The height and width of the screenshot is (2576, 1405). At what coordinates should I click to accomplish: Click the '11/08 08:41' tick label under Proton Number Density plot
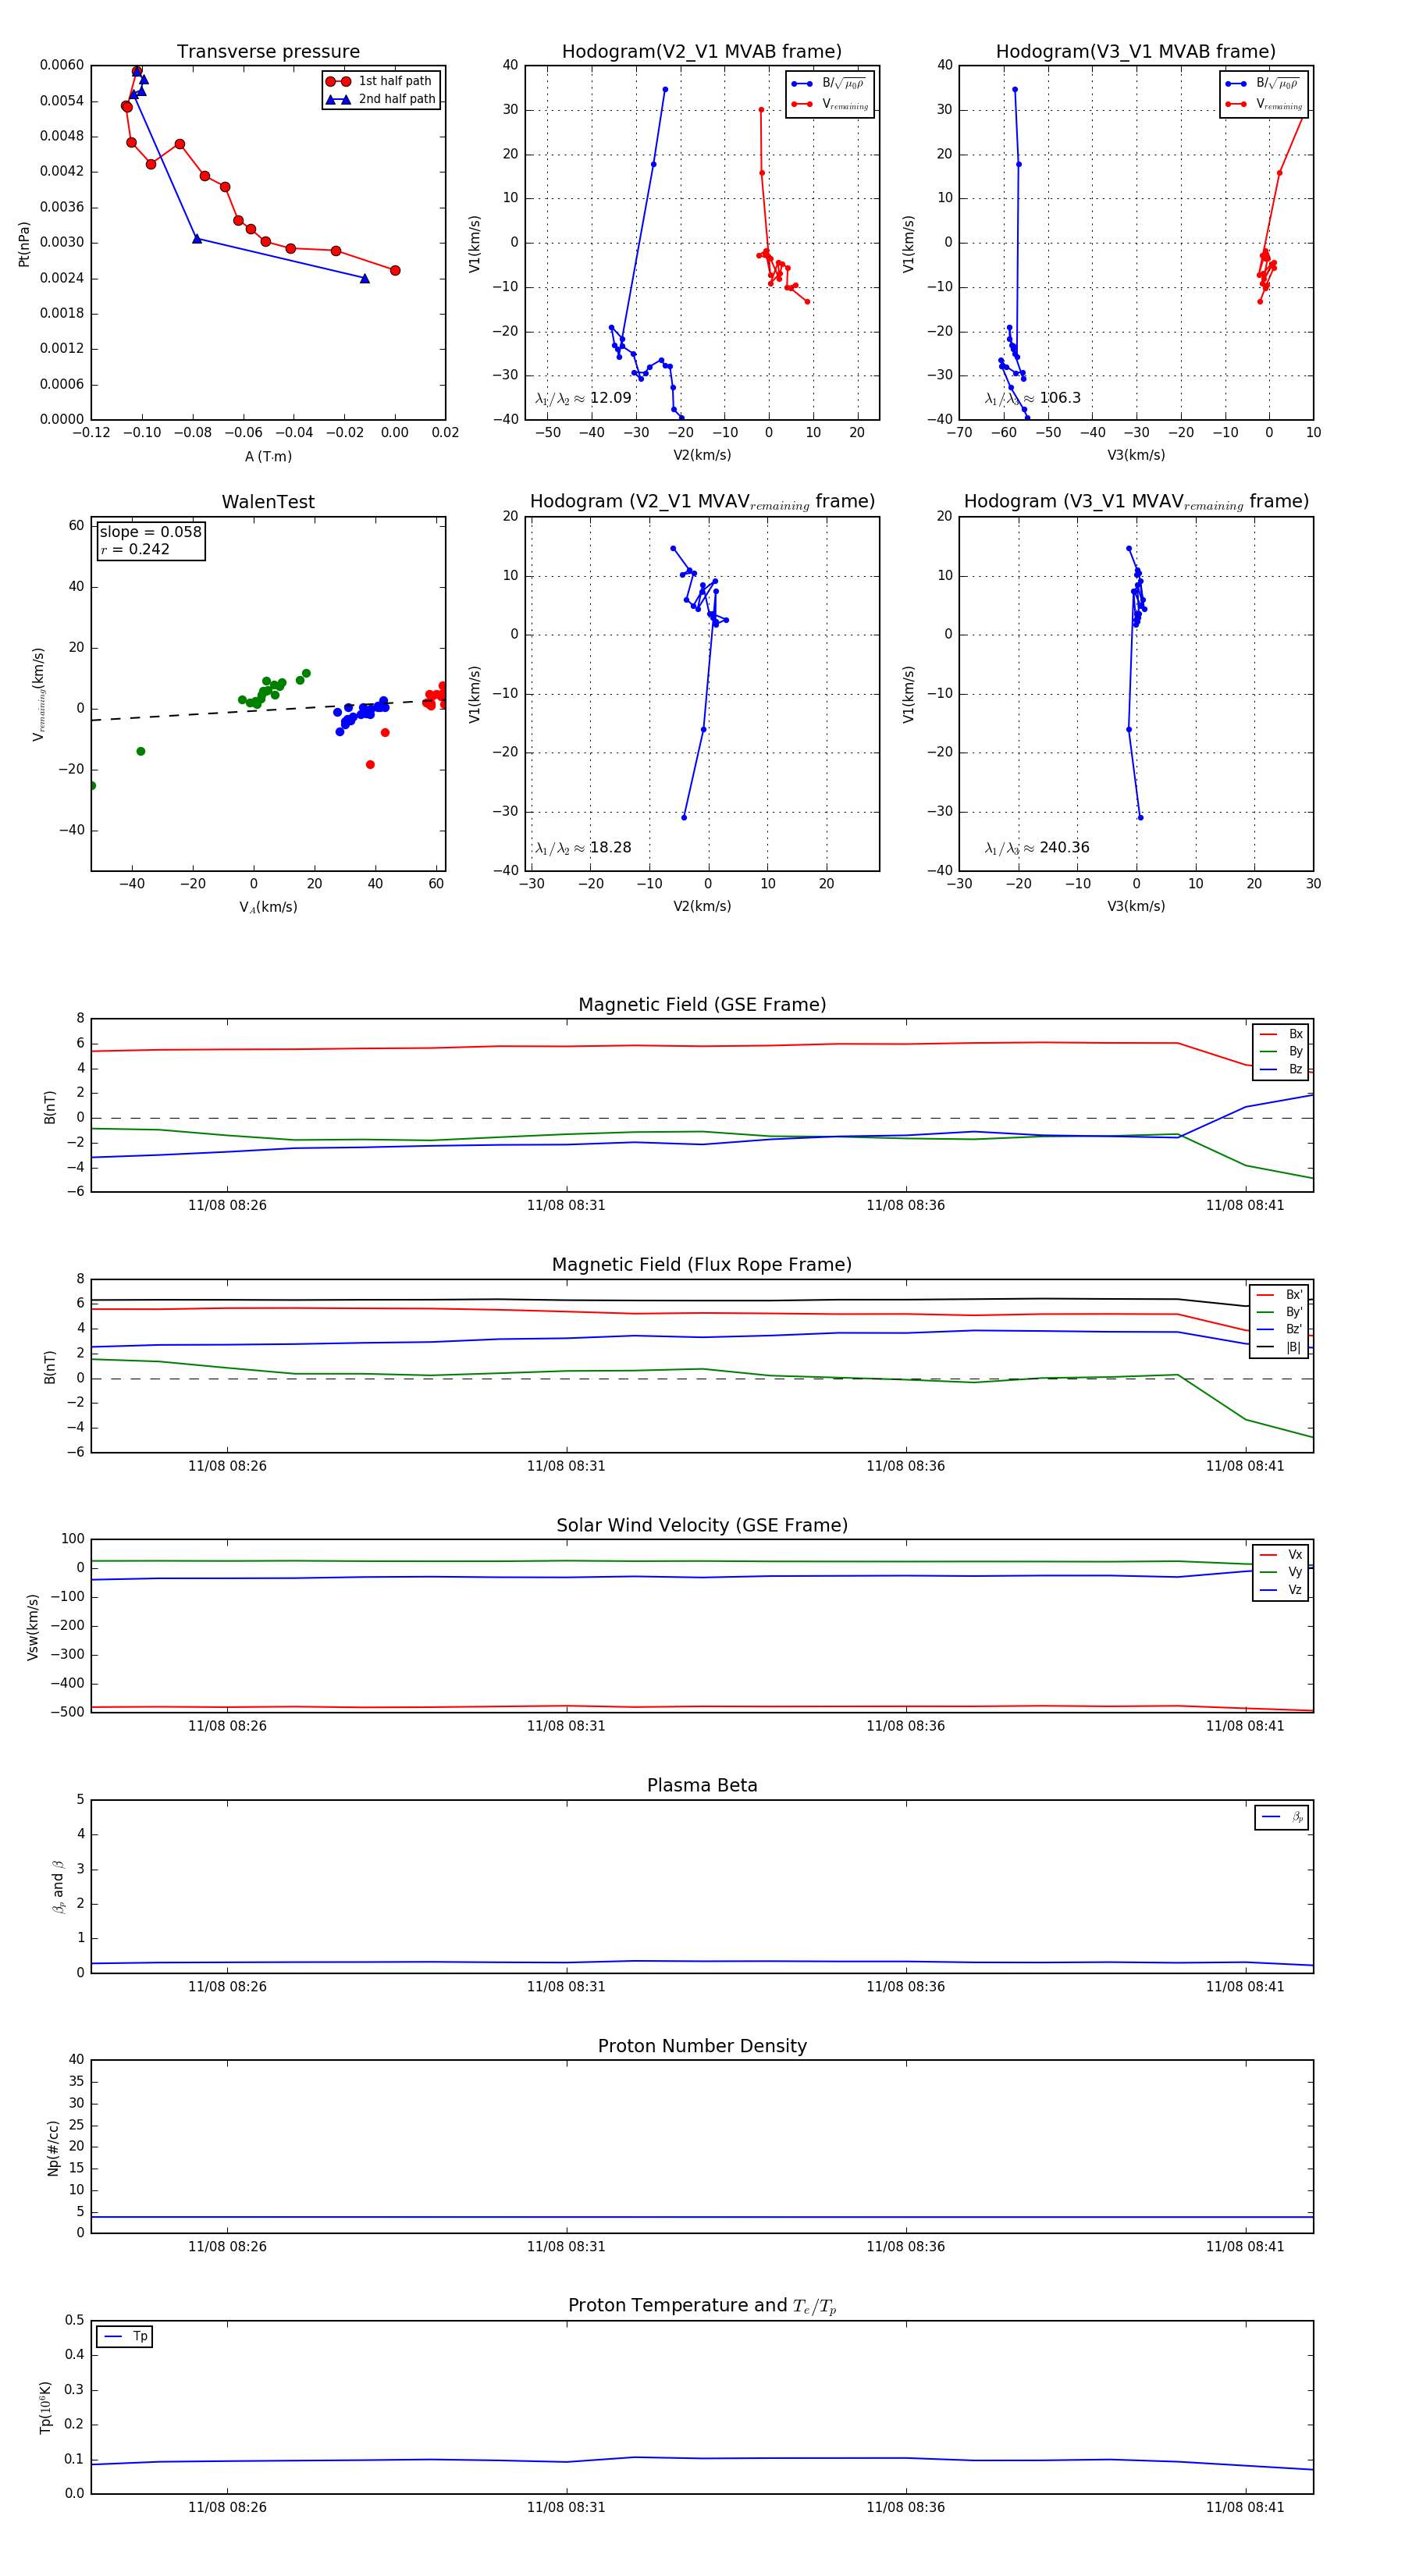[x=1245, y=2247]
